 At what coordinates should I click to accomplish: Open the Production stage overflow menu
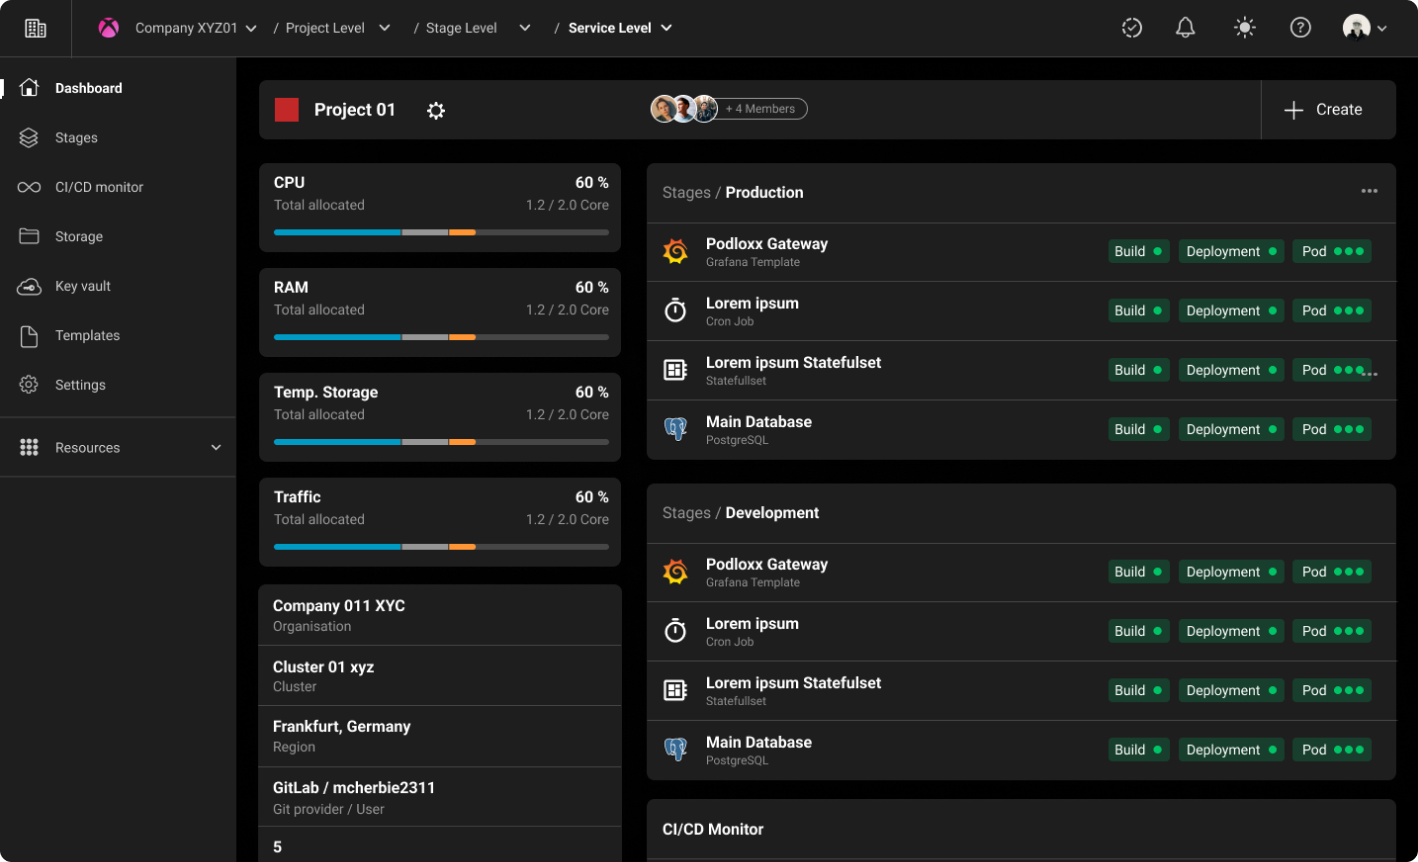1369,191
